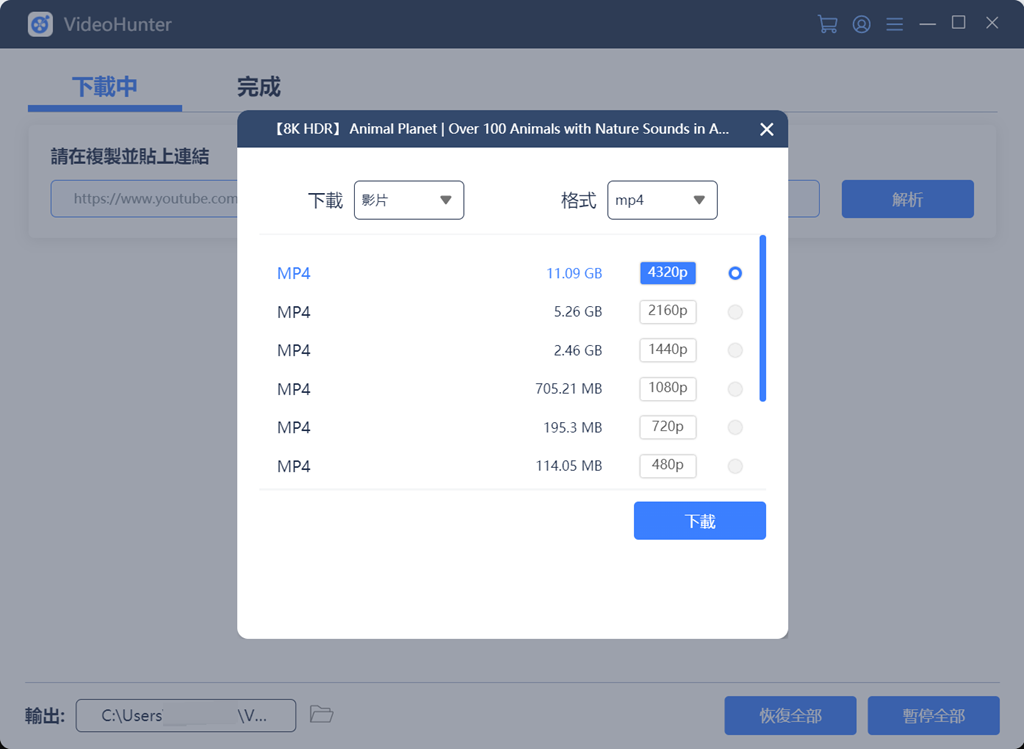Screen dimensions: 1024x749
Task: Select the 720p radio button
Action: [x=735, y=427]
